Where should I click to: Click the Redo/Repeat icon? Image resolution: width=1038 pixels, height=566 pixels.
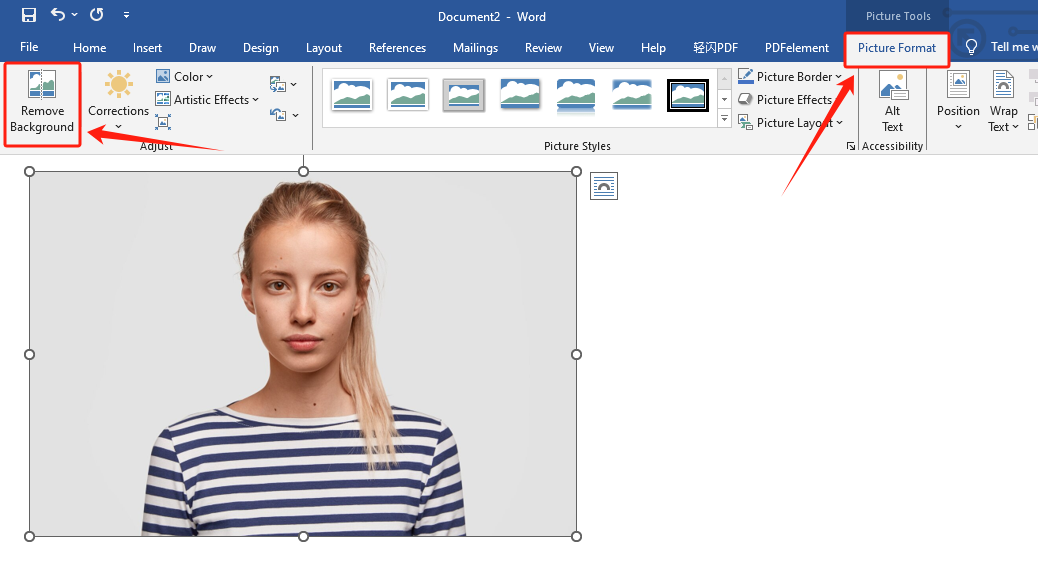(97, 15)
